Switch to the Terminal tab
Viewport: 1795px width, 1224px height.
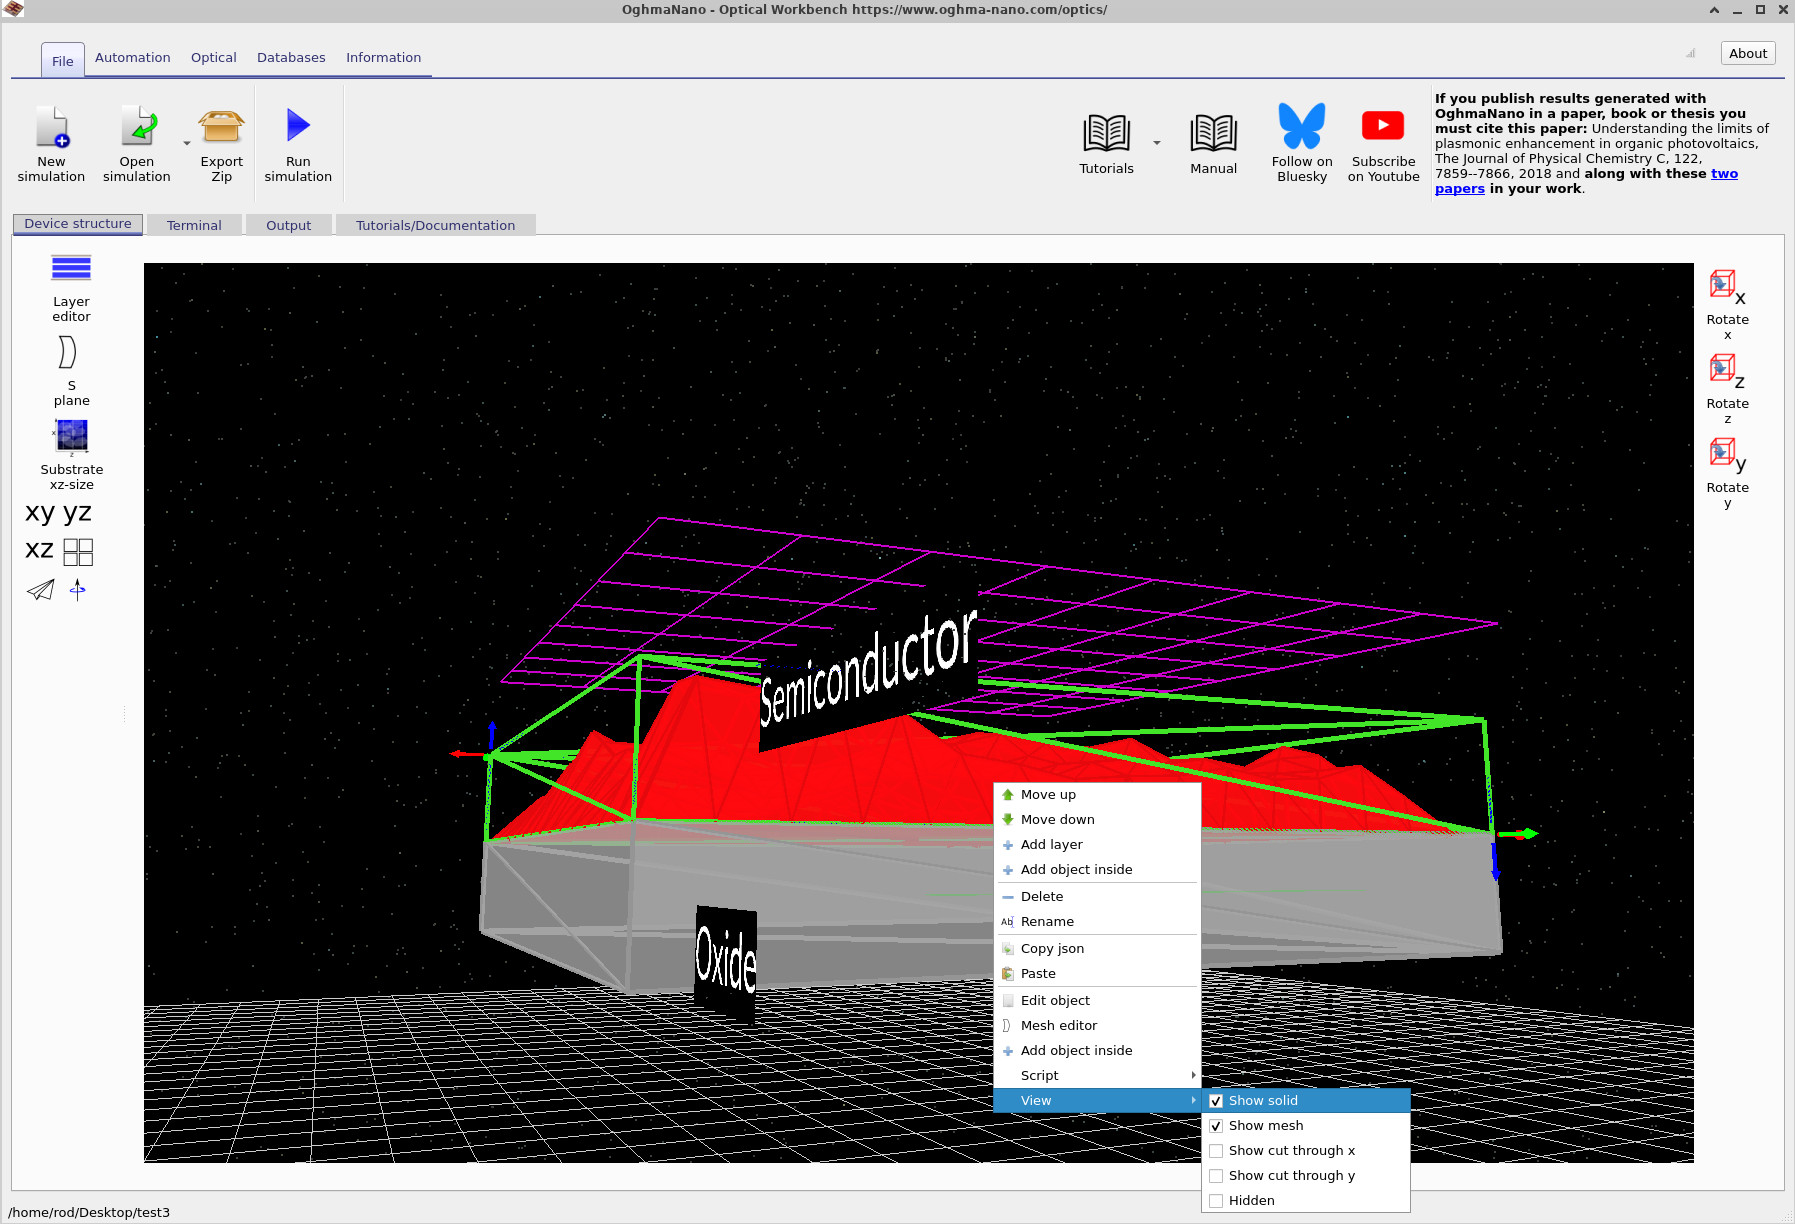194,224
